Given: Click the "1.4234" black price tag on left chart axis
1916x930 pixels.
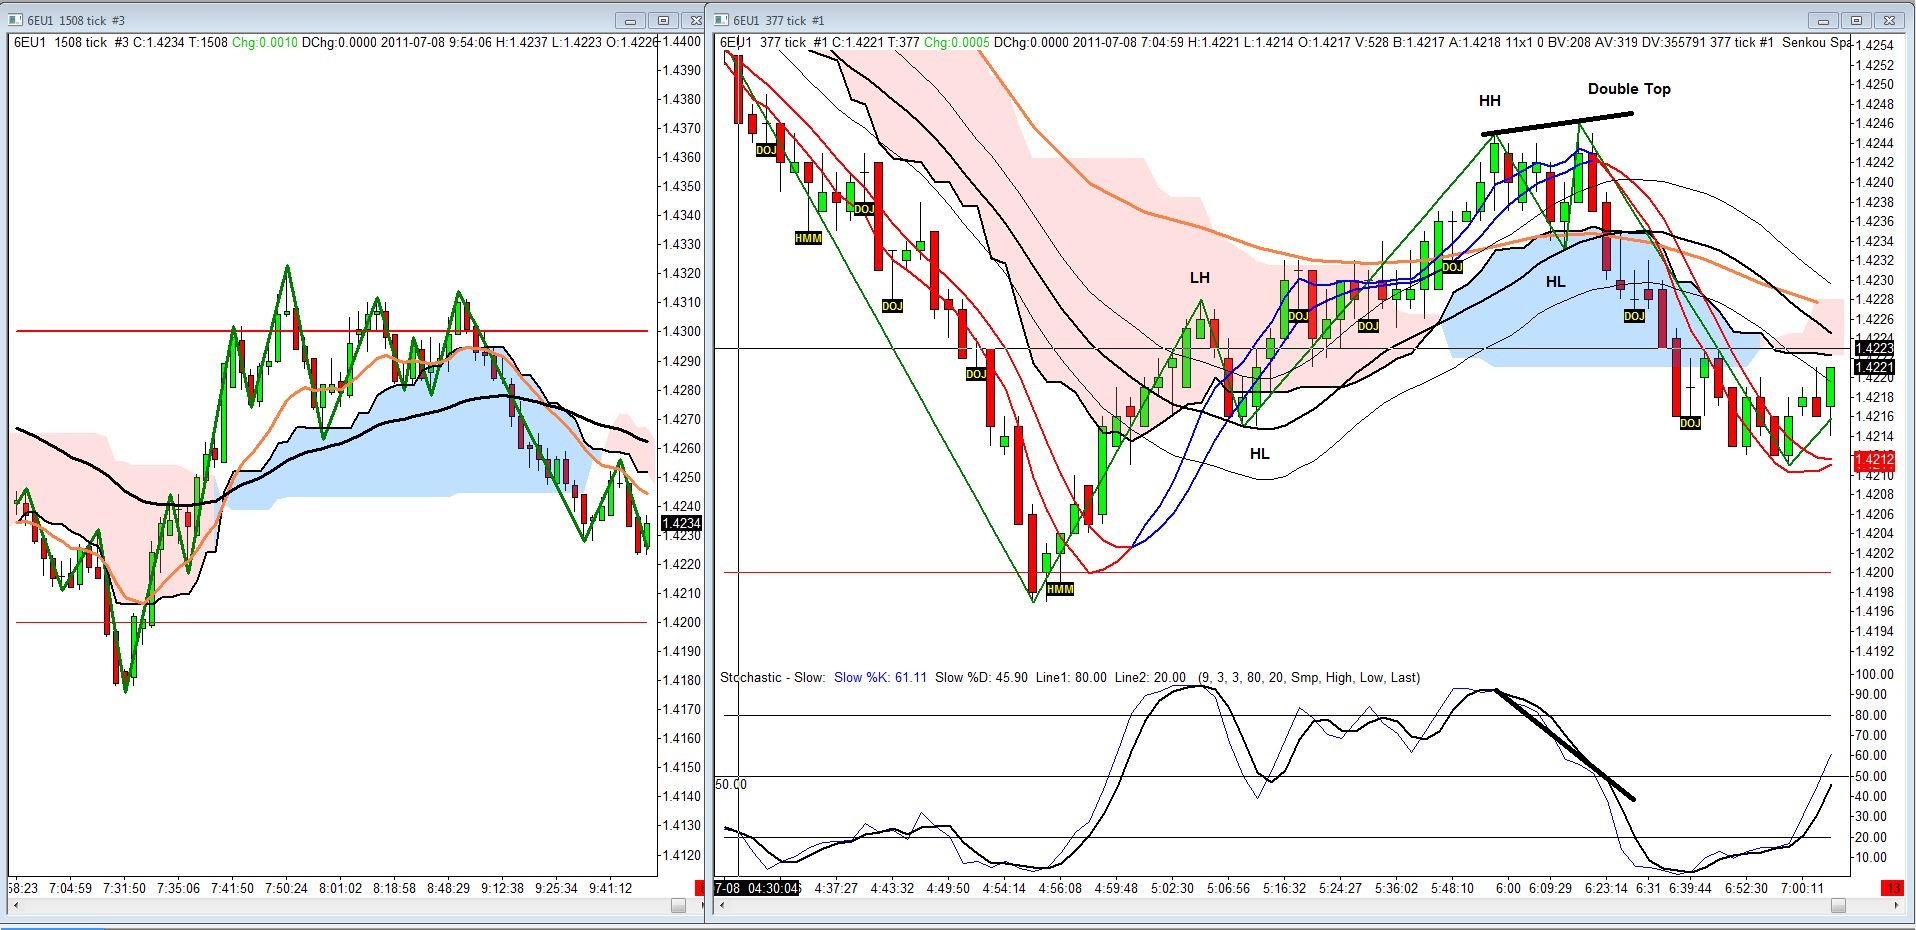Looking at the screenshot, I should tap(681, 524).
